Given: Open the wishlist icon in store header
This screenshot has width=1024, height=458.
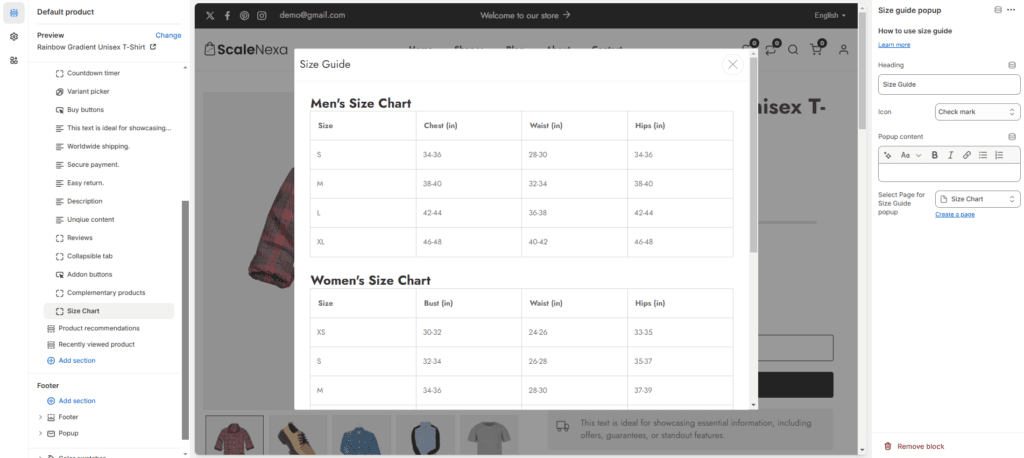Looking at the screenshot, I should [x=749, y=48].
